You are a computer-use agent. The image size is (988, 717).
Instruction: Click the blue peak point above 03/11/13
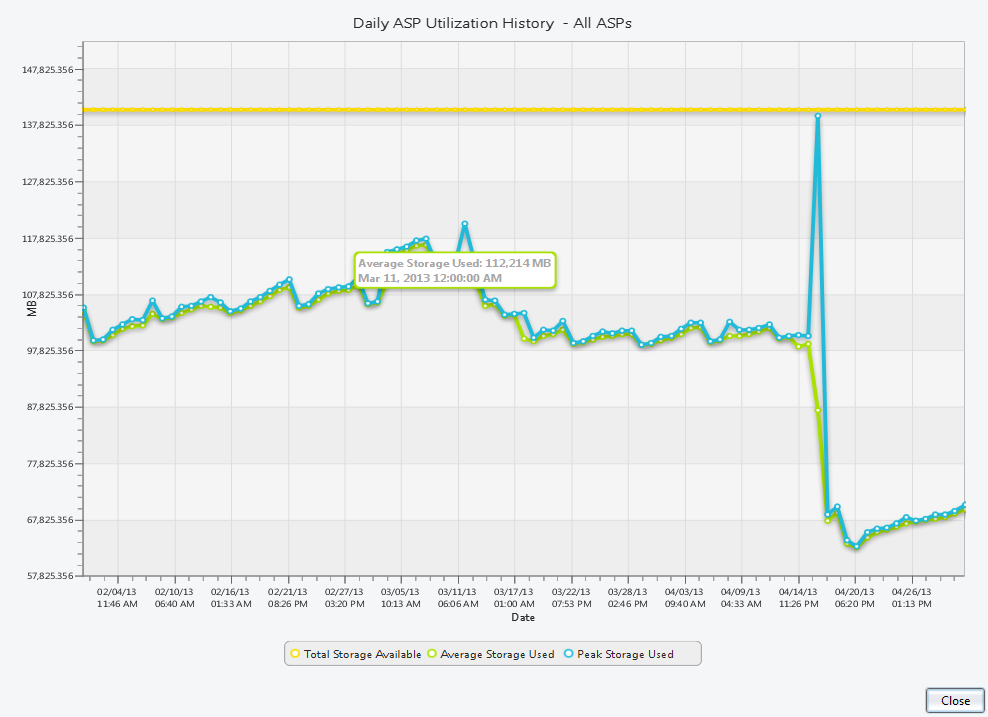[x=465, y=224]
